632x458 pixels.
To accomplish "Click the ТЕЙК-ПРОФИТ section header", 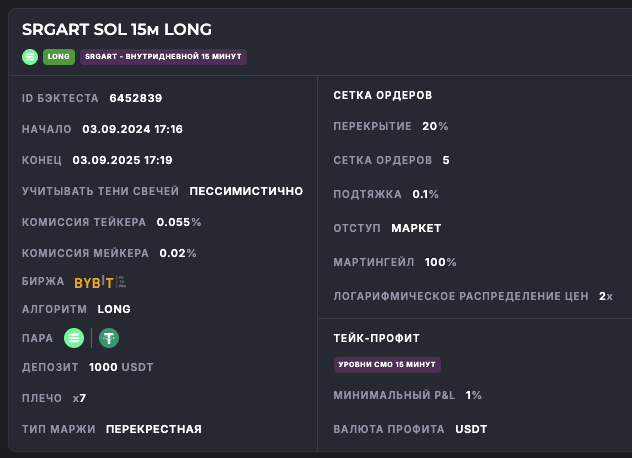I will (x=376, y=338).
